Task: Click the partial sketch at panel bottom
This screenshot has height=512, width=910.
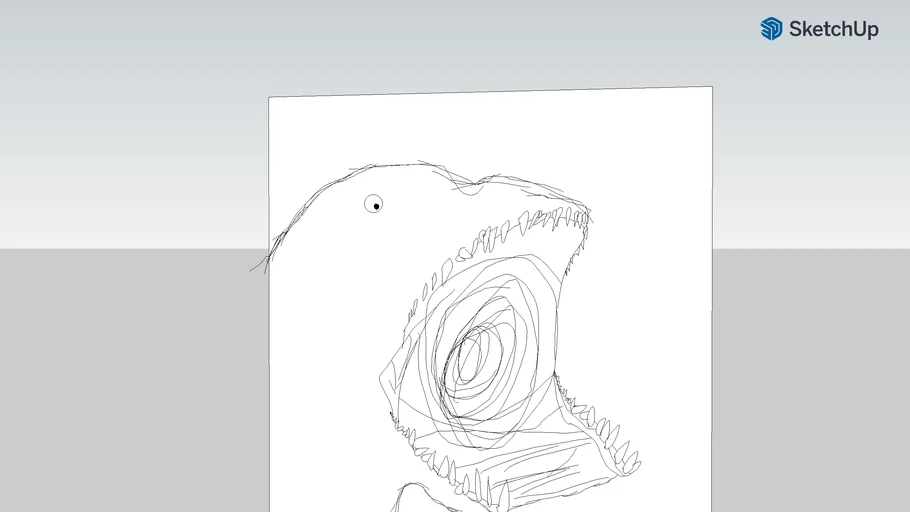Action: (410, 497)
